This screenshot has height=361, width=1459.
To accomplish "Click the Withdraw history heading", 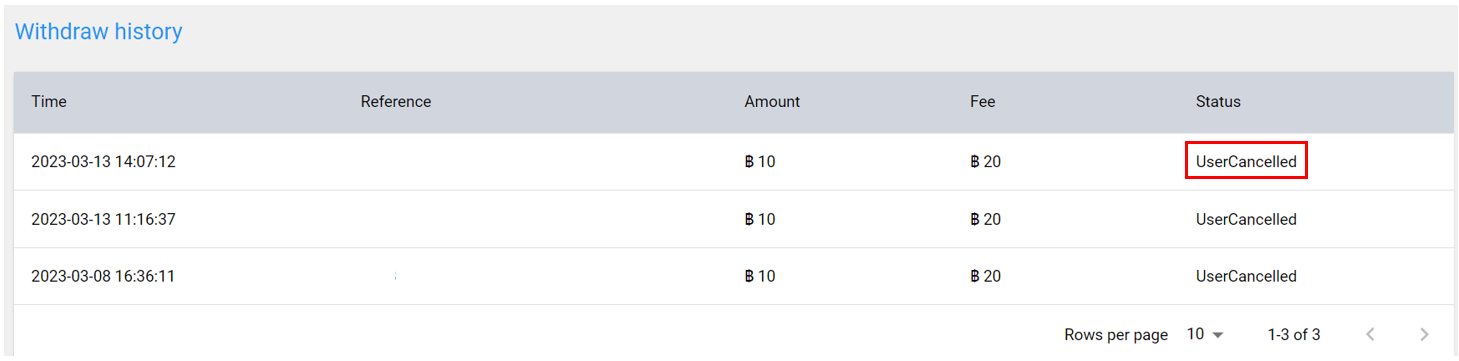I will [x=98, y=32].
